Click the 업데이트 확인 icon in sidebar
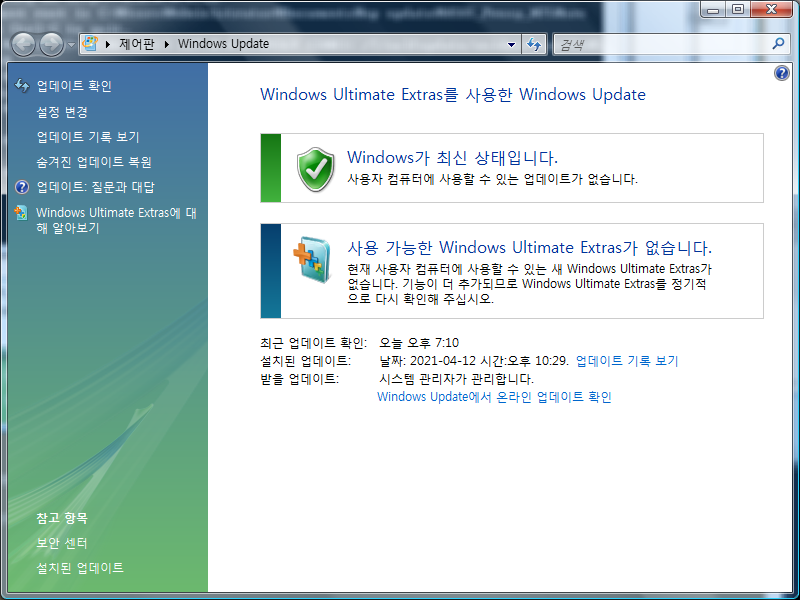This screenshot has width=800, height=600. tap(22, 85)
